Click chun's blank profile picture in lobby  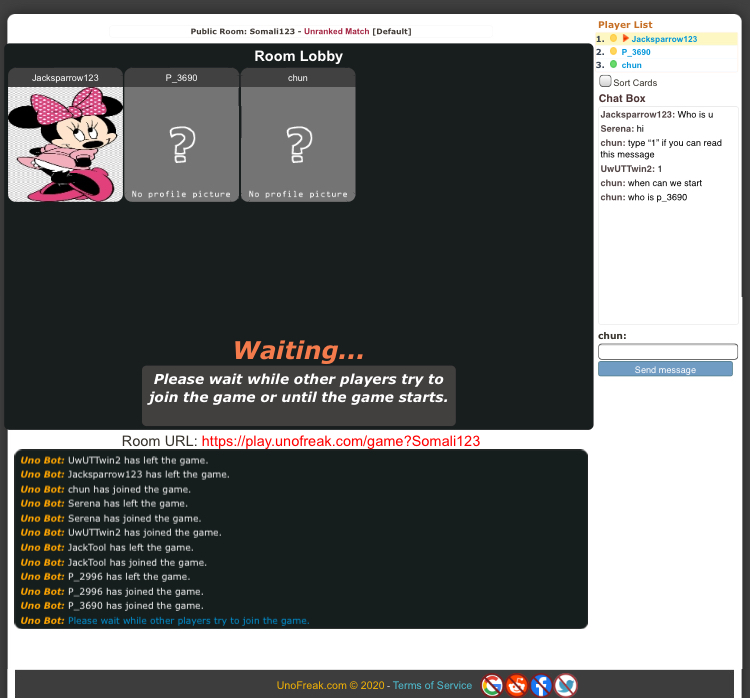(x=298, y=144)
